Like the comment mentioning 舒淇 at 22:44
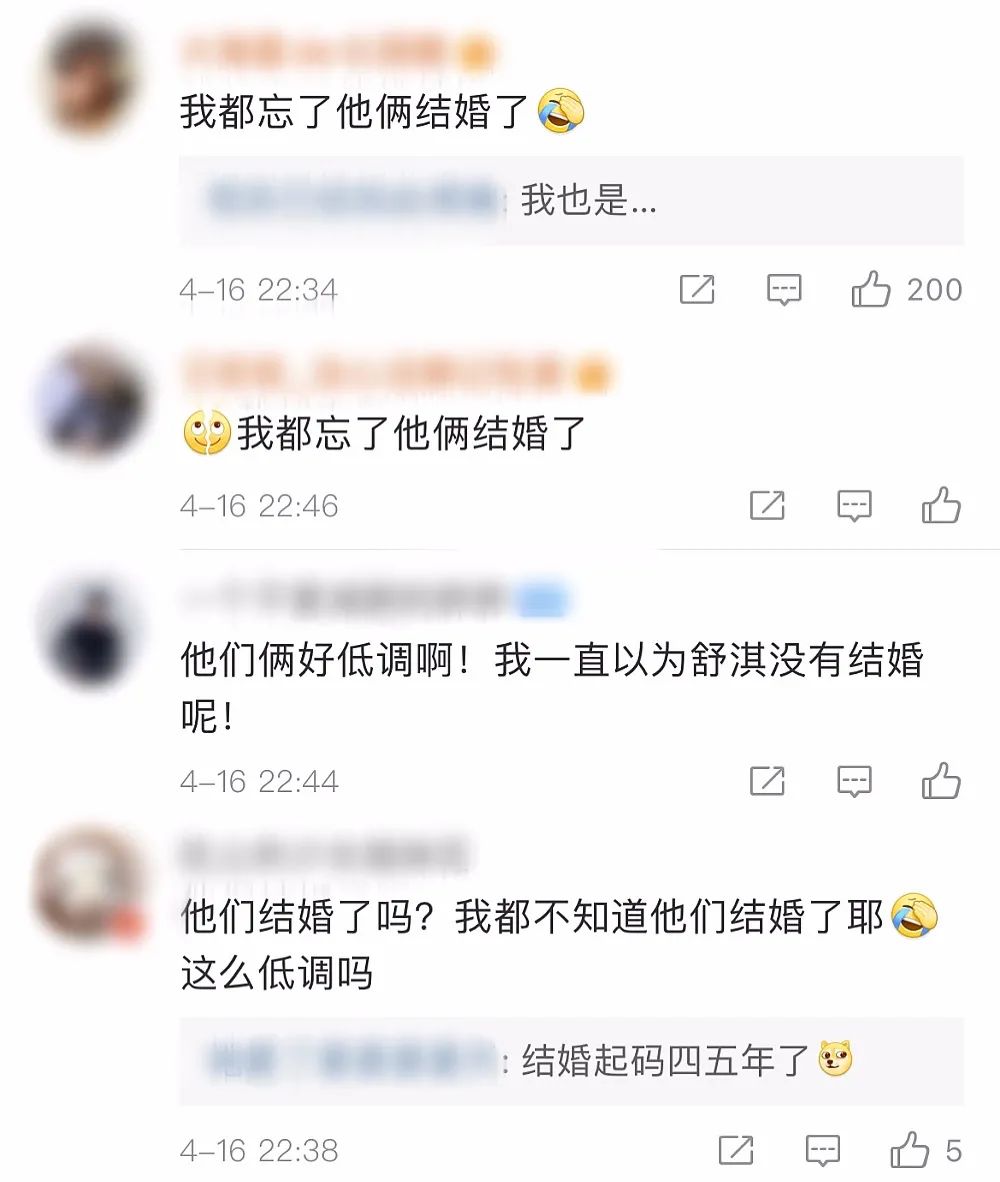 (941, 781)
